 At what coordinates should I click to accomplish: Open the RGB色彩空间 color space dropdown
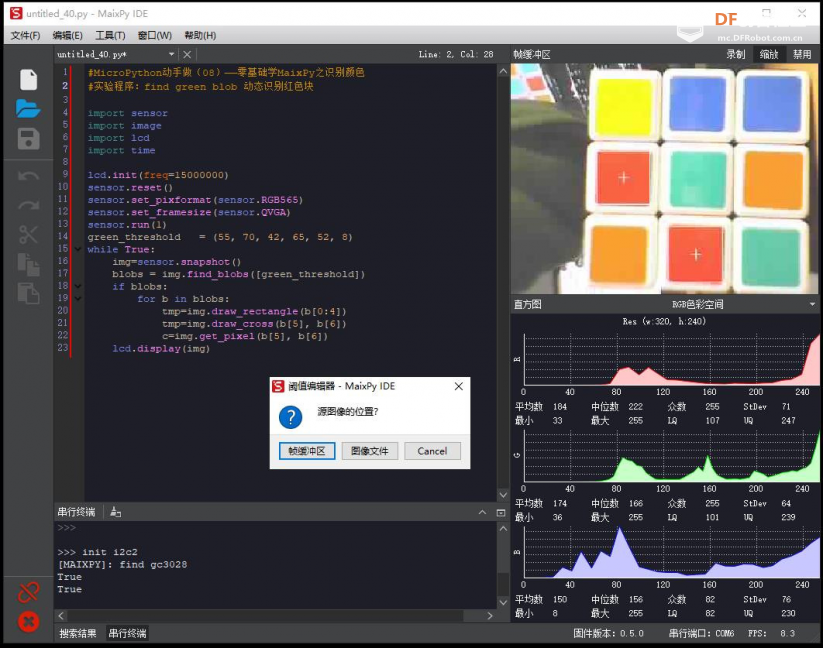[x=812, y=304]
